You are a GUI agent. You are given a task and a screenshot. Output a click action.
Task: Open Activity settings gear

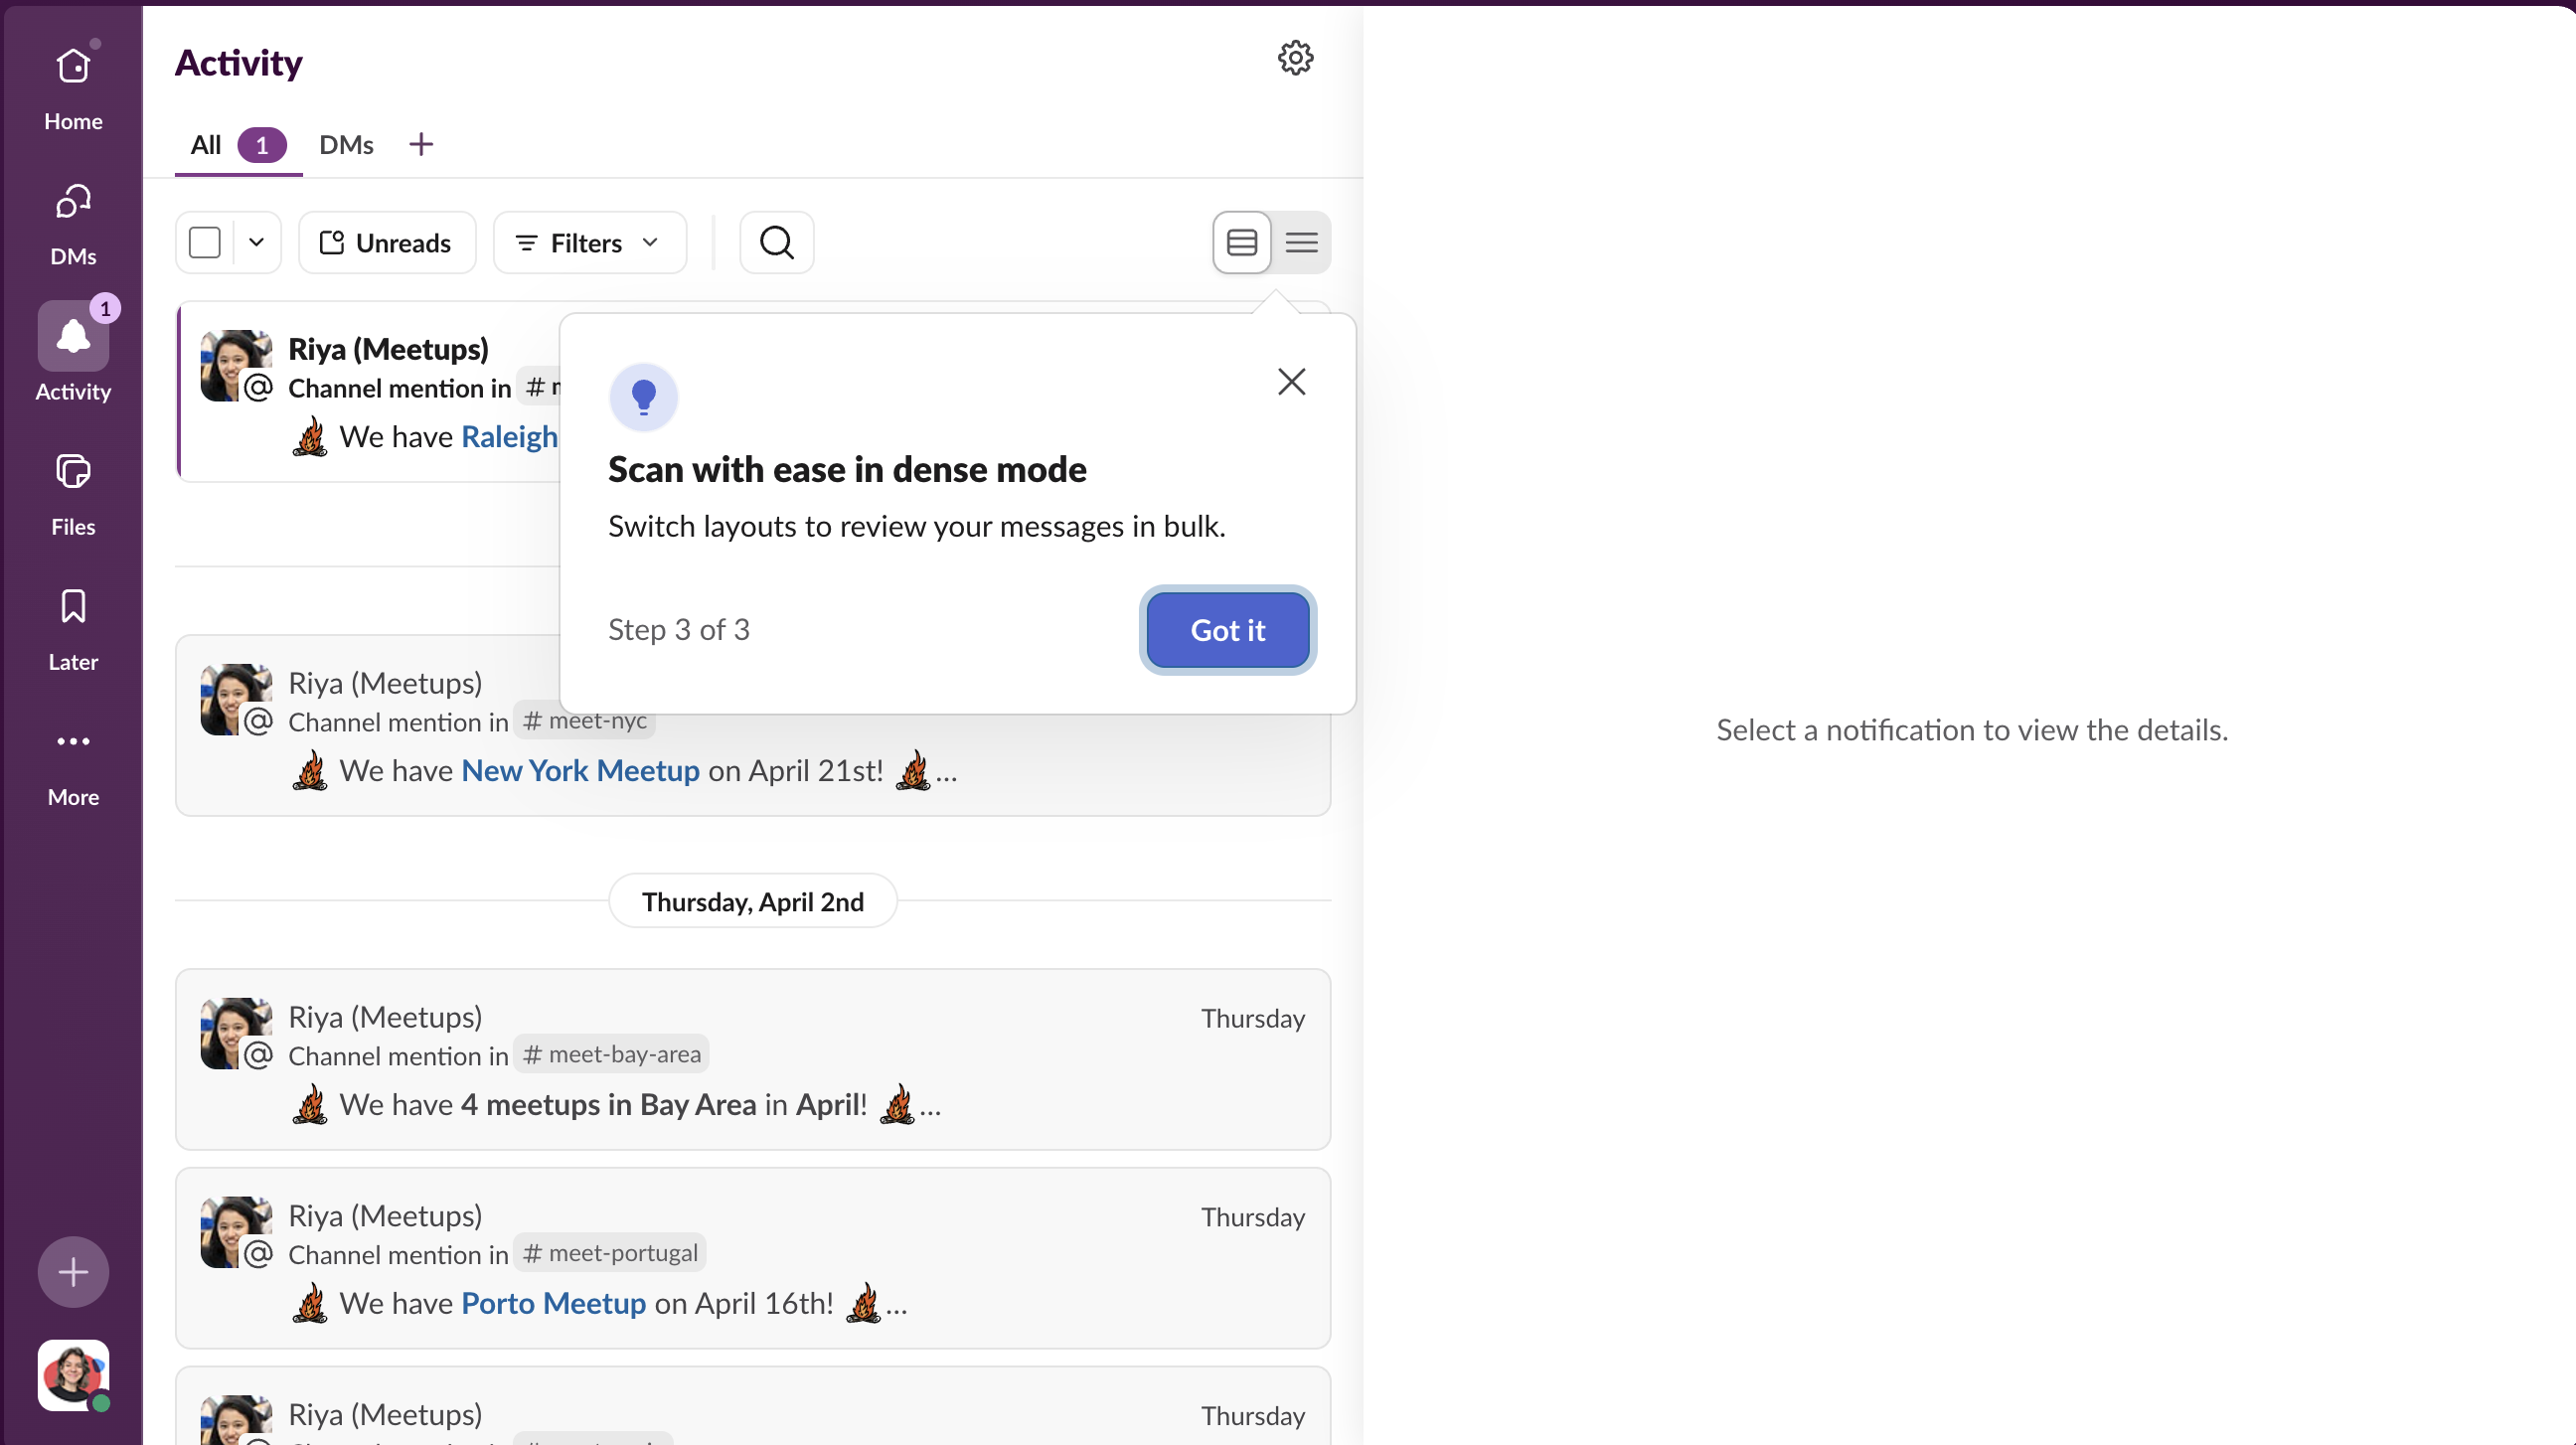[x=1295, y=58]
